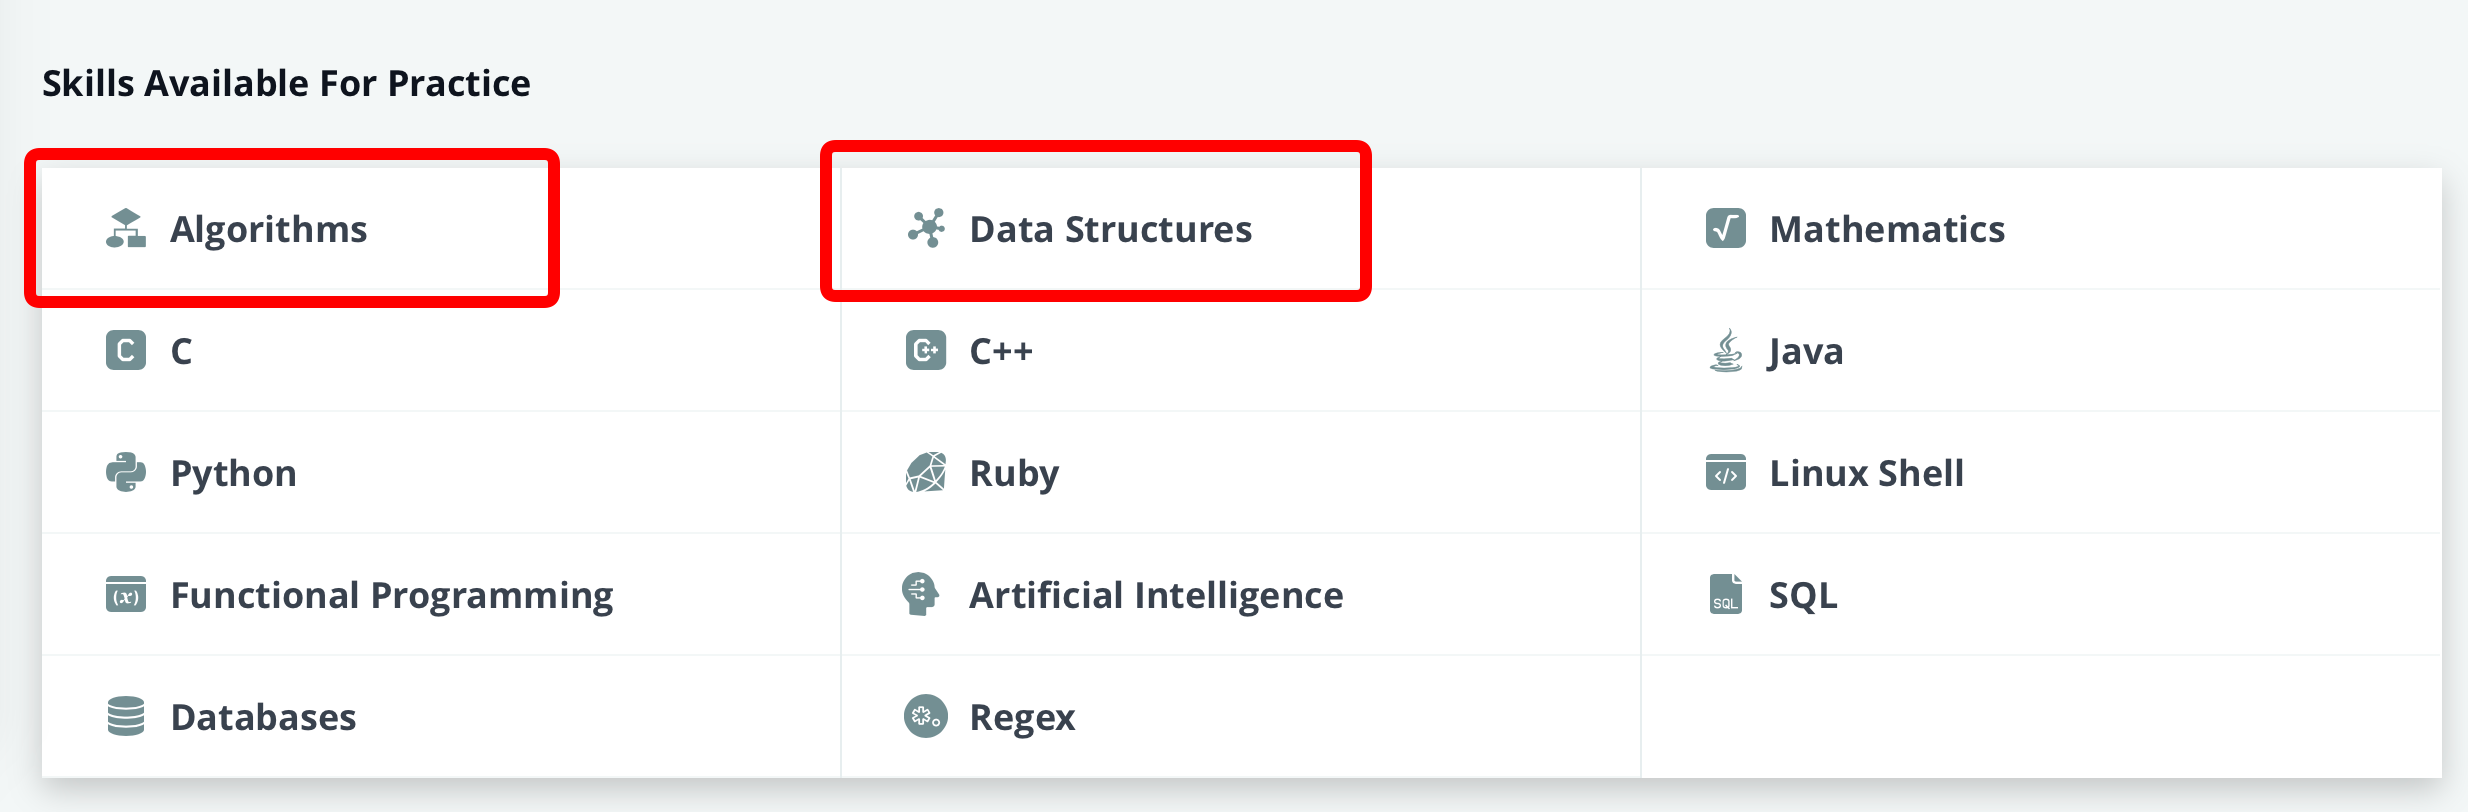The width and height of the screenshot is (2468, 812).
Task: Open the Algorithms skill link
Action: click(x=268, y=230)
